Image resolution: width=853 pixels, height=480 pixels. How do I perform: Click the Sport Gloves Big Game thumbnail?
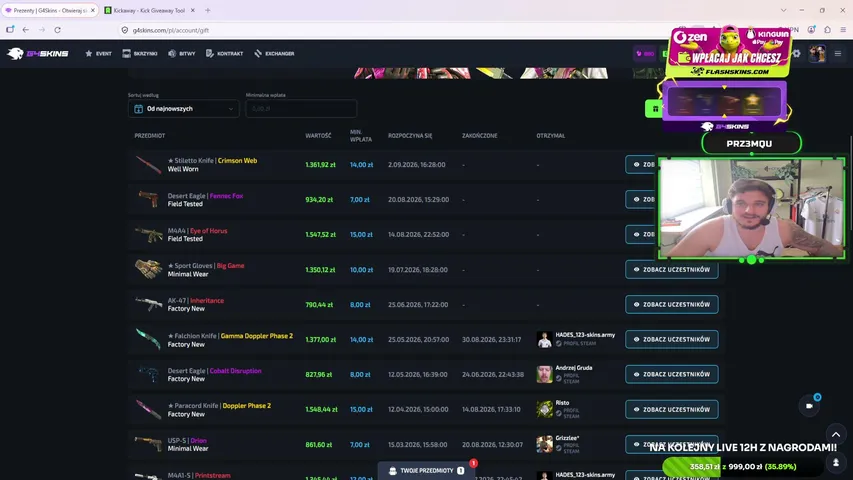[149, 269]
